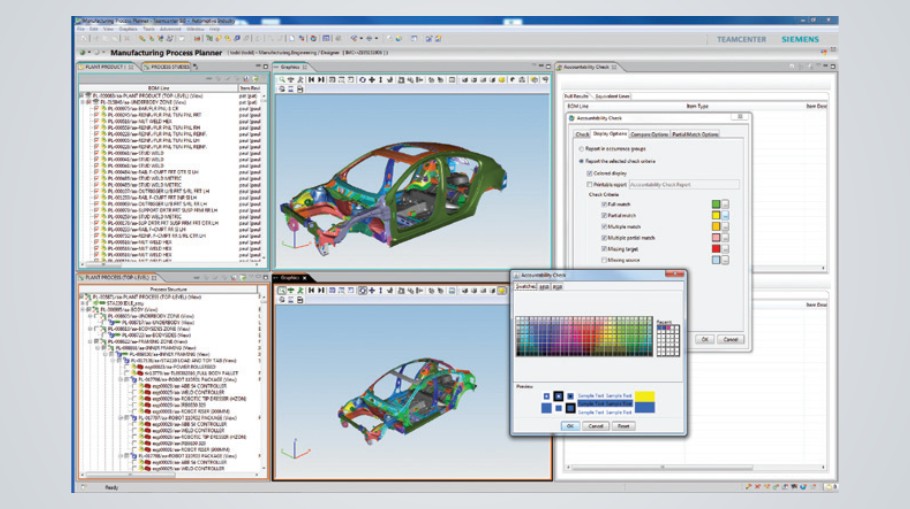Open the color picker button beside Partial match

(x=726, y=215)
